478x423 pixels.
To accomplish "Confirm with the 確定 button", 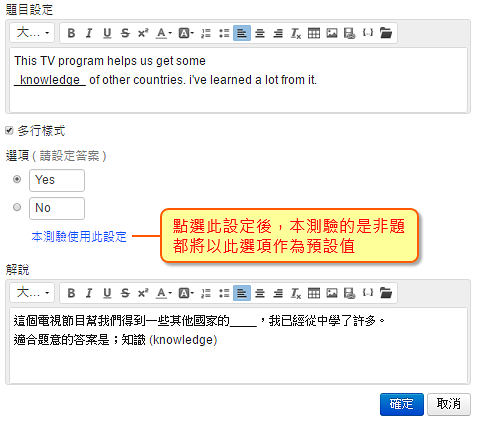I will click(x=402, y=404).
